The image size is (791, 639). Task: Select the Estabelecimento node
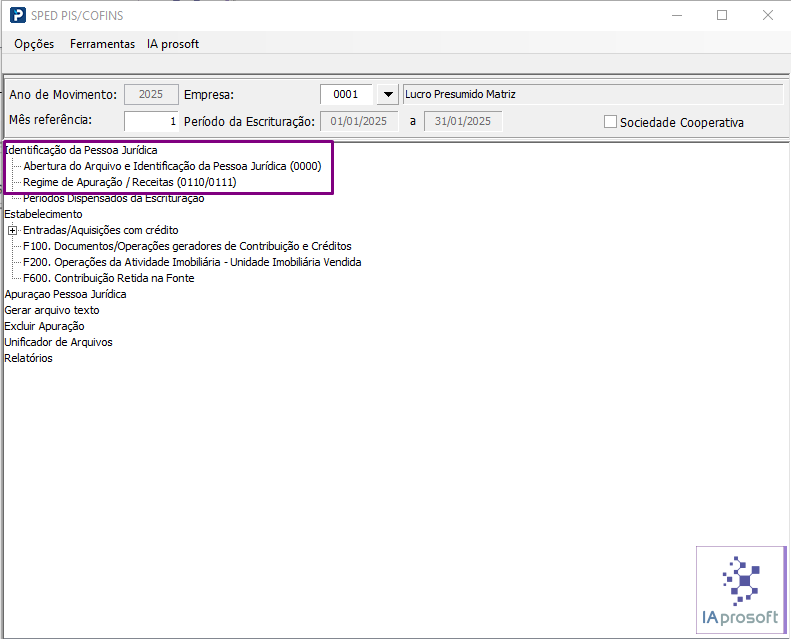[x=43, y=214]
